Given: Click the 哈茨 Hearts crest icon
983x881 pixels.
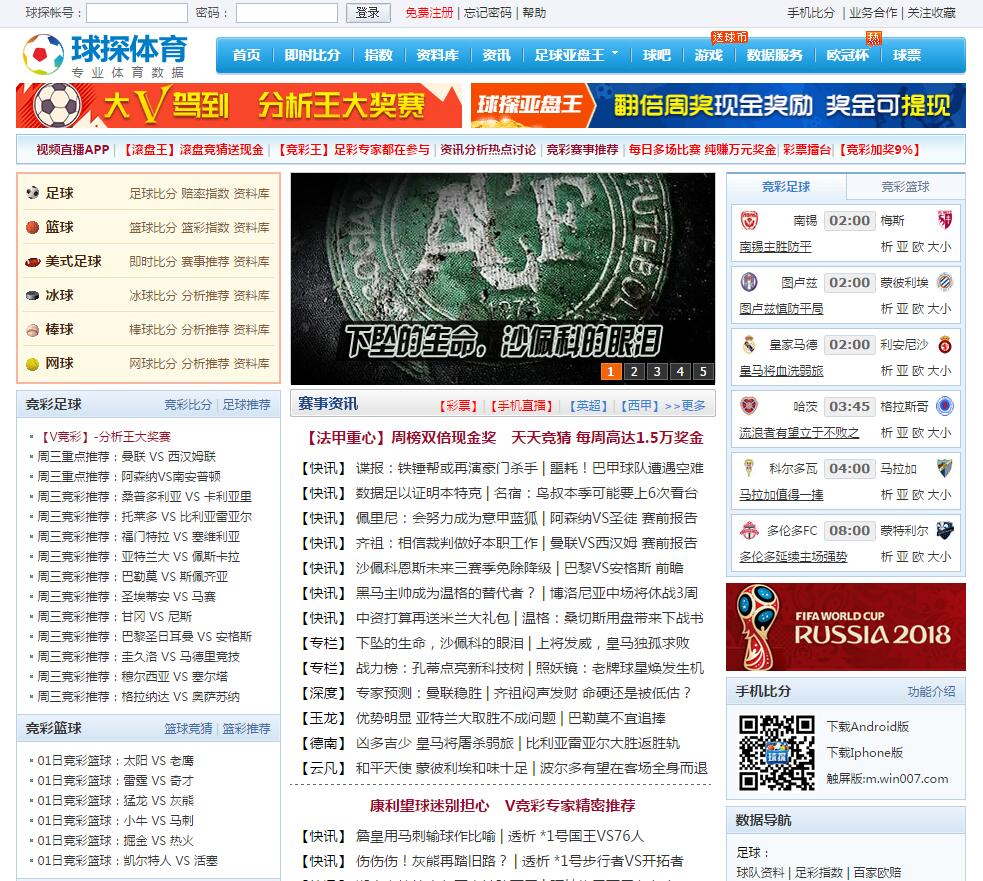Looking at the screenshot, I should [x=749, y=406].
